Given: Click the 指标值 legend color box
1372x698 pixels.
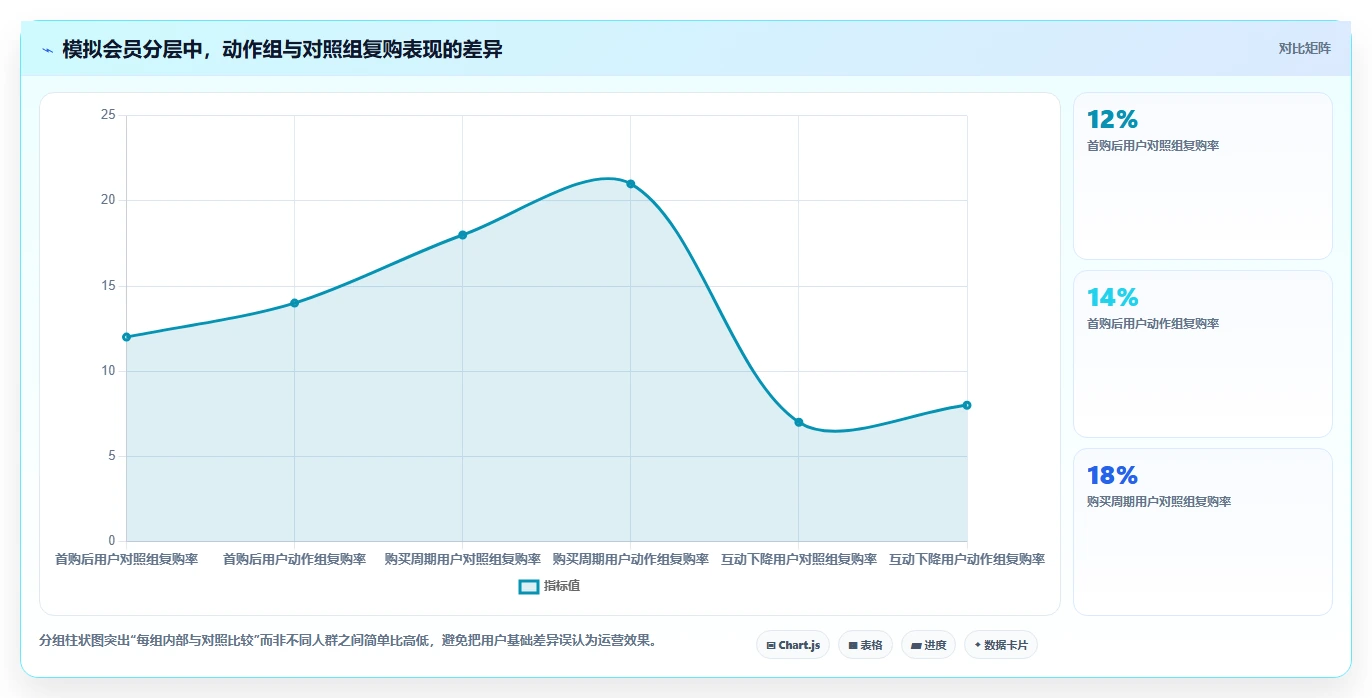Looking at the screenshot, I should pos(529,586).
